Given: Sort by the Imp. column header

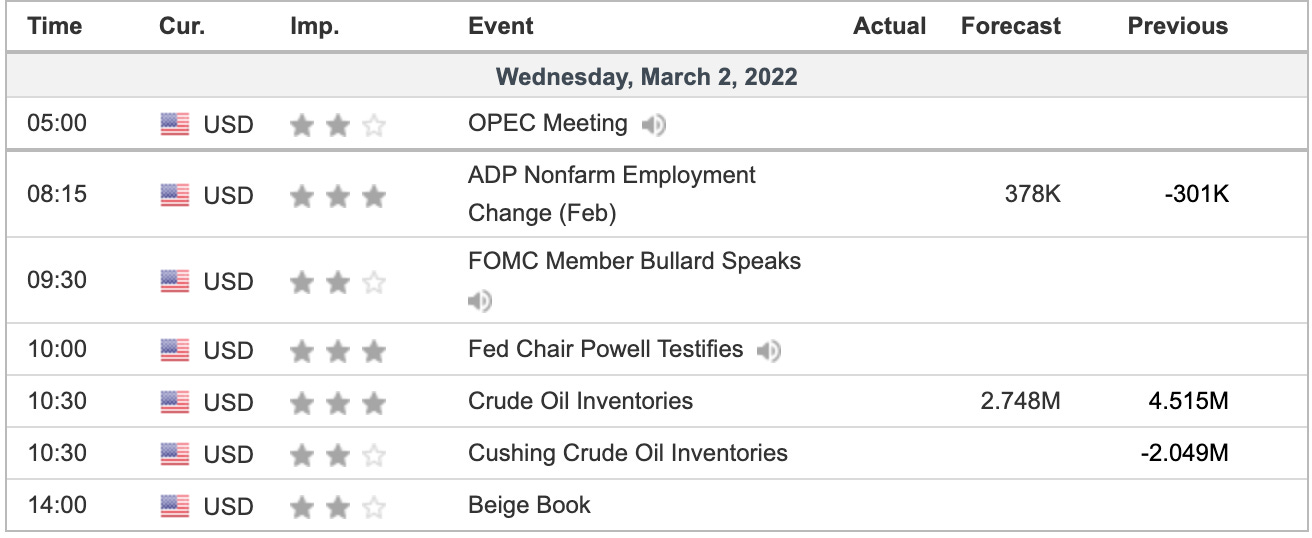Looking at the screenshot, I should 315,26.
